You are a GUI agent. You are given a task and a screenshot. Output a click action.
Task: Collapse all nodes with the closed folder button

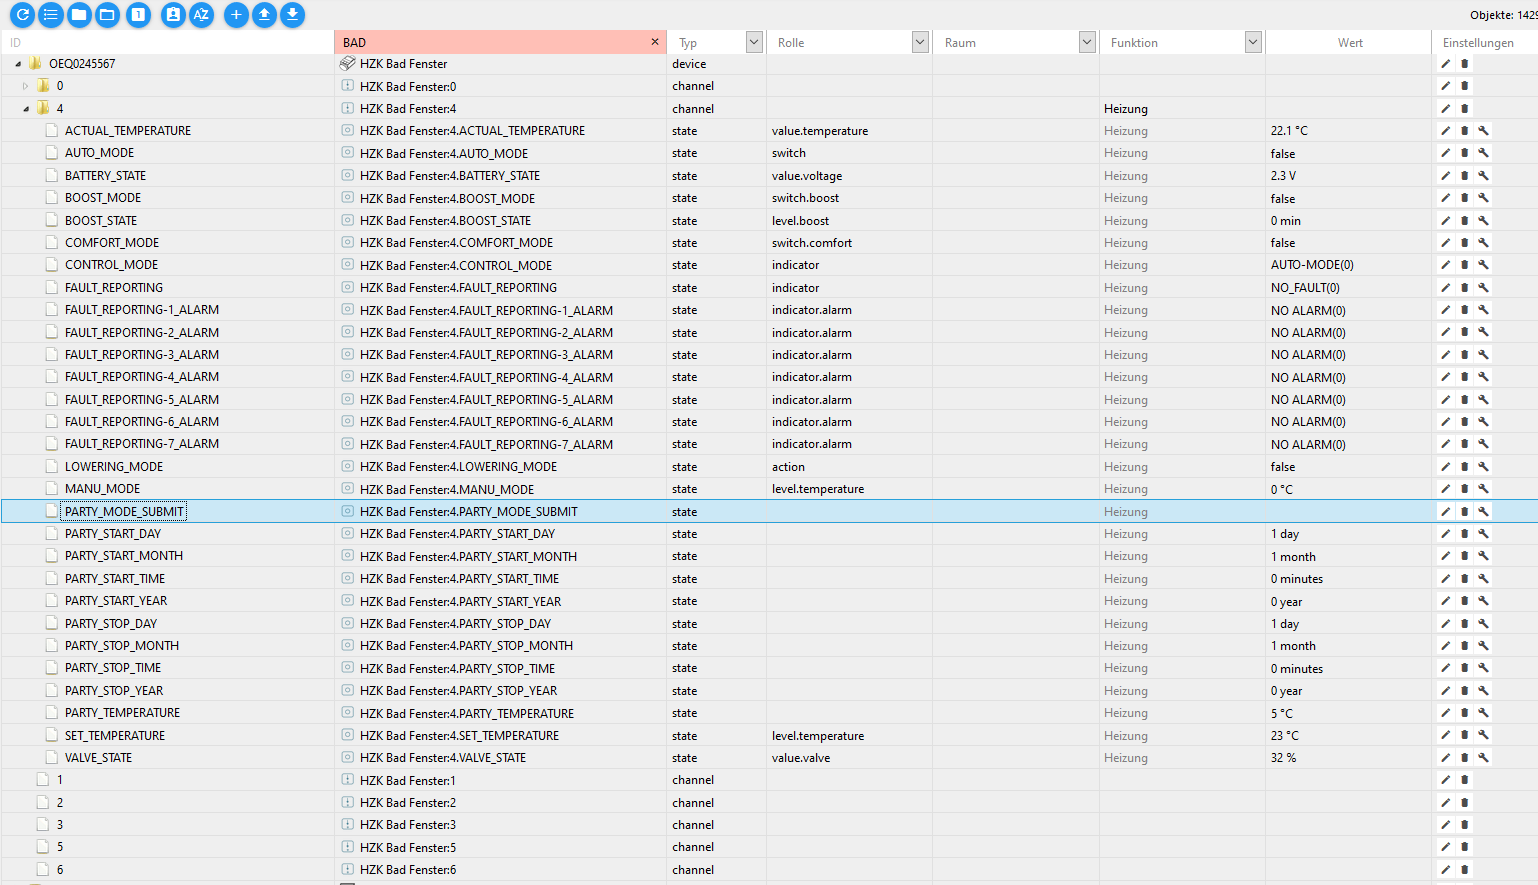coord(79,15)
